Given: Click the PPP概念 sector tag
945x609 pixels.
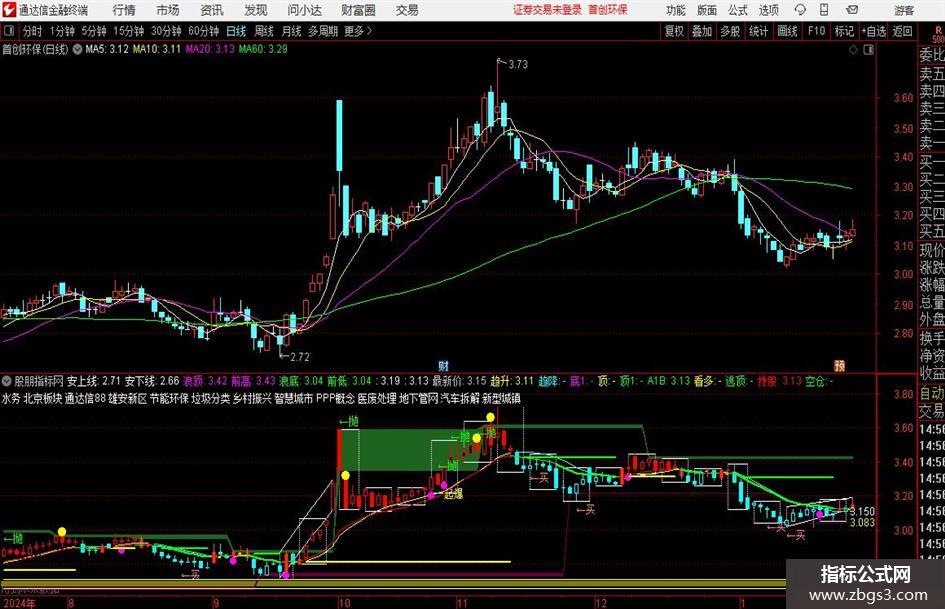Looking at the screenshot, I should coord(336,399).
